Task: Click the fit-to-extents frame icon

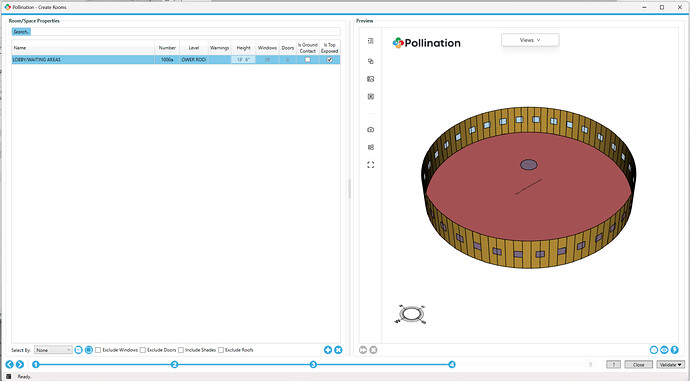Action: coord(371,165)
